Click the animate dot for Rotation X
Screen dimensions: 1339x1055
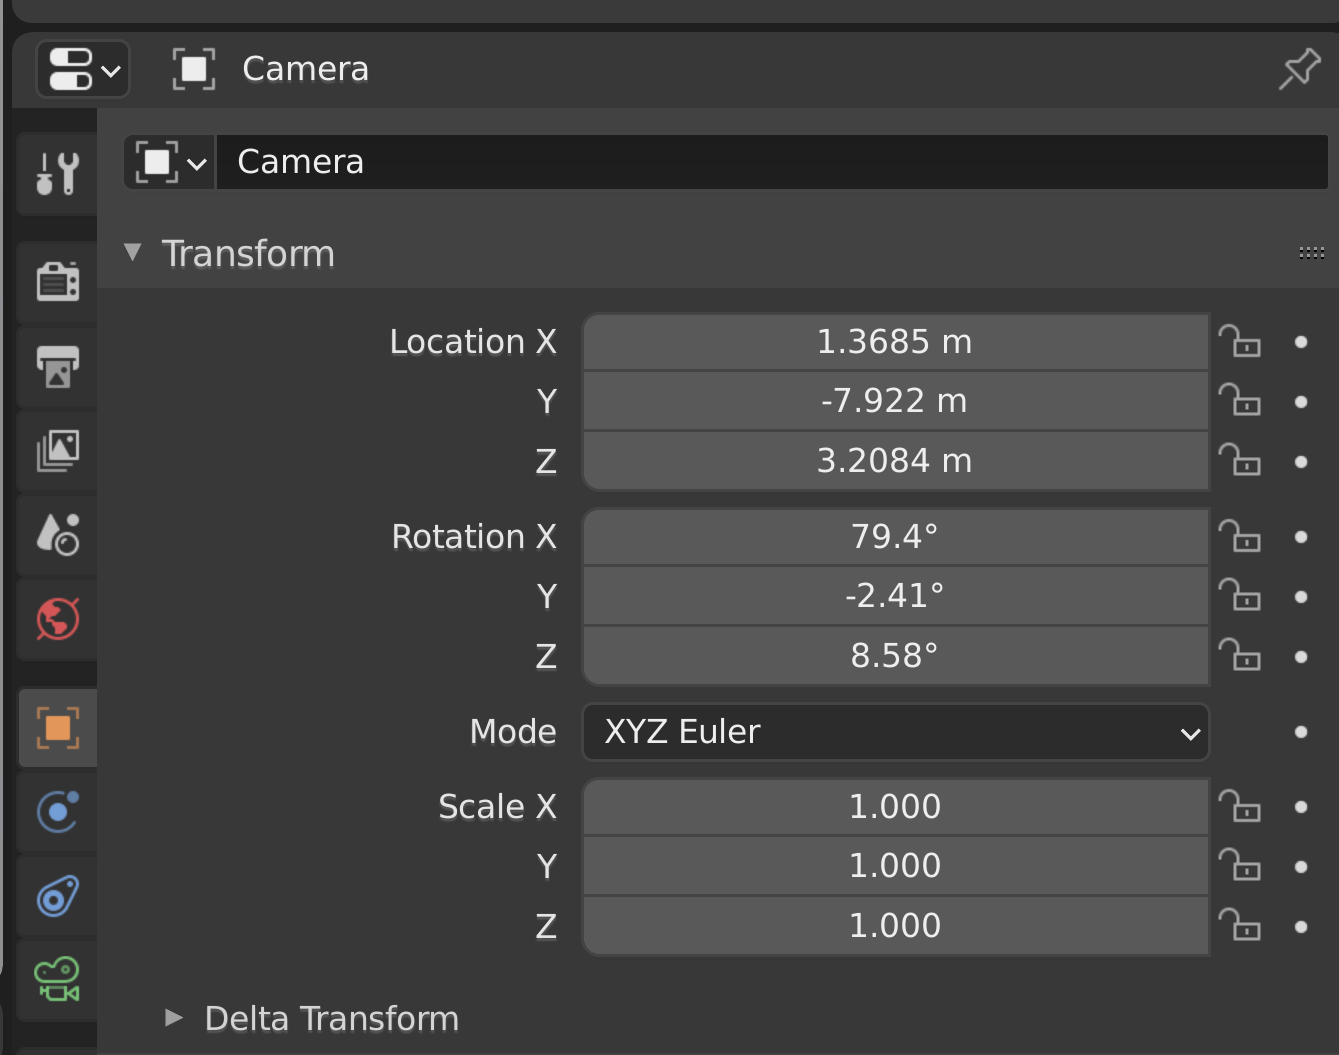[1301, 537]
